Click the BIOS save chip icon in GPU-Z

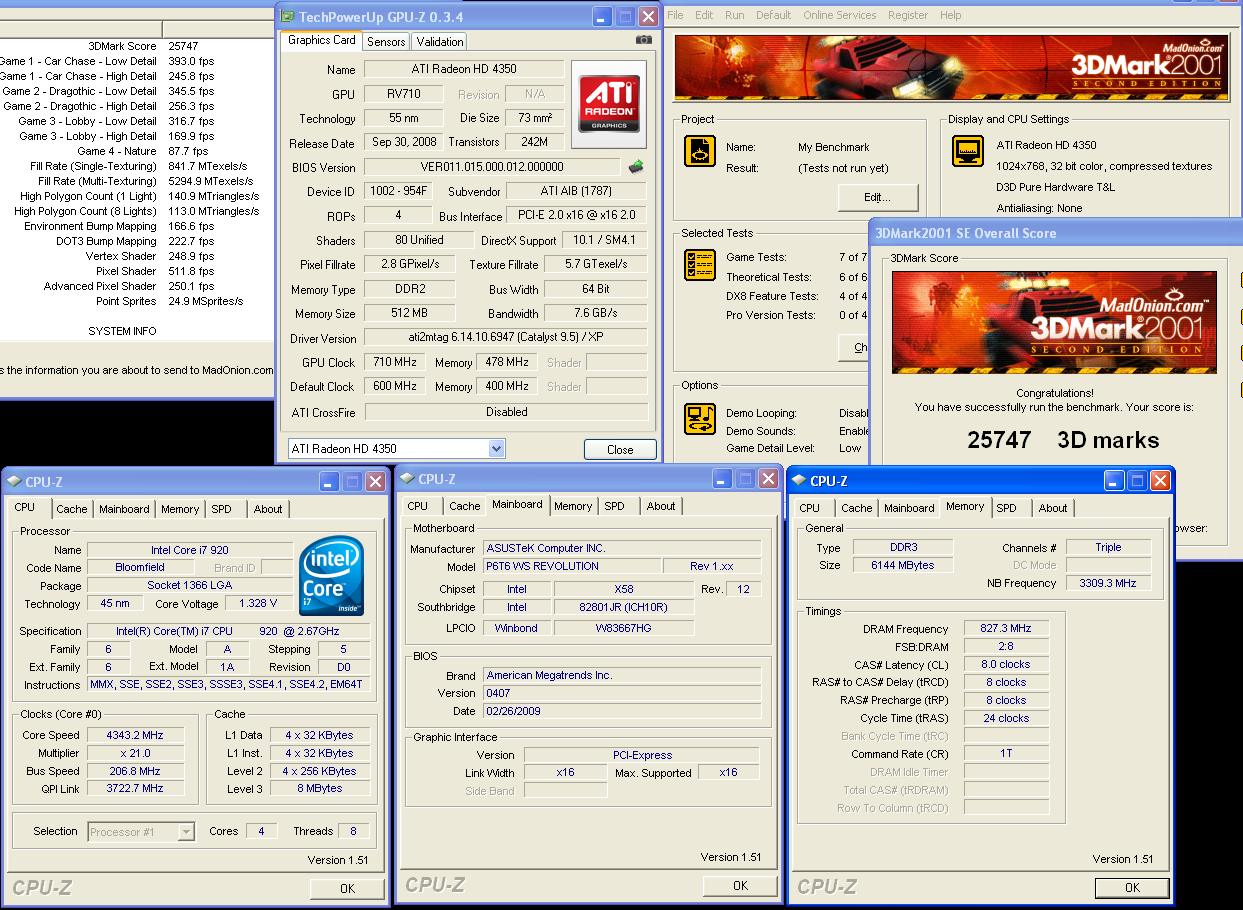[x=635, y=167]
